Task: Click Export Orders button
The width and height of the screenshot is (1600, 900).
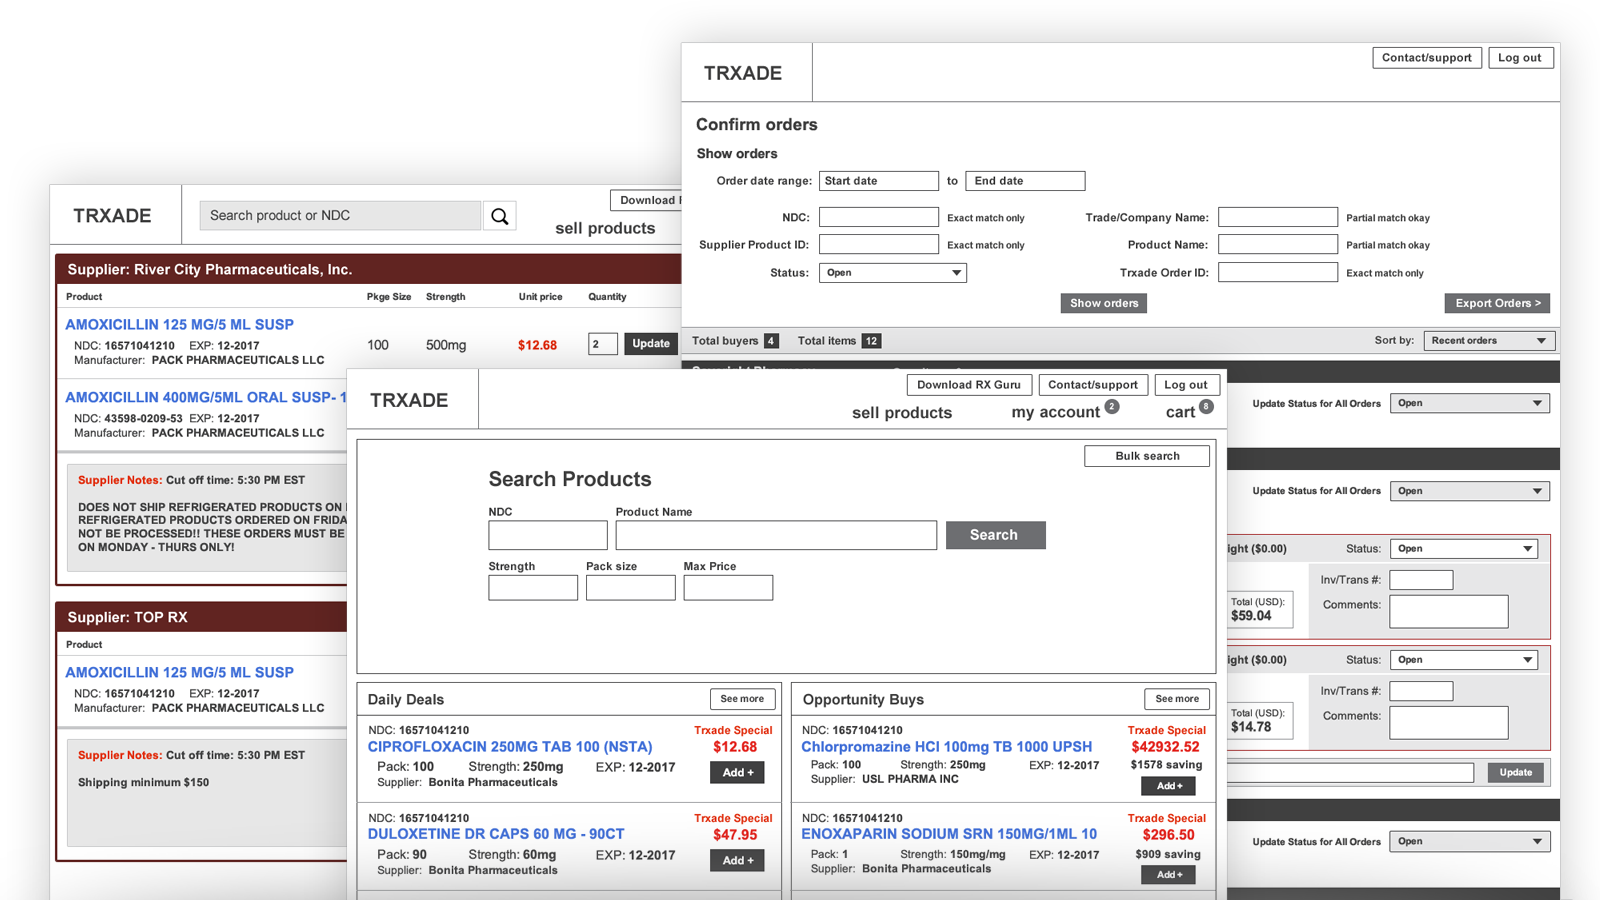Action: (1497, 303)
